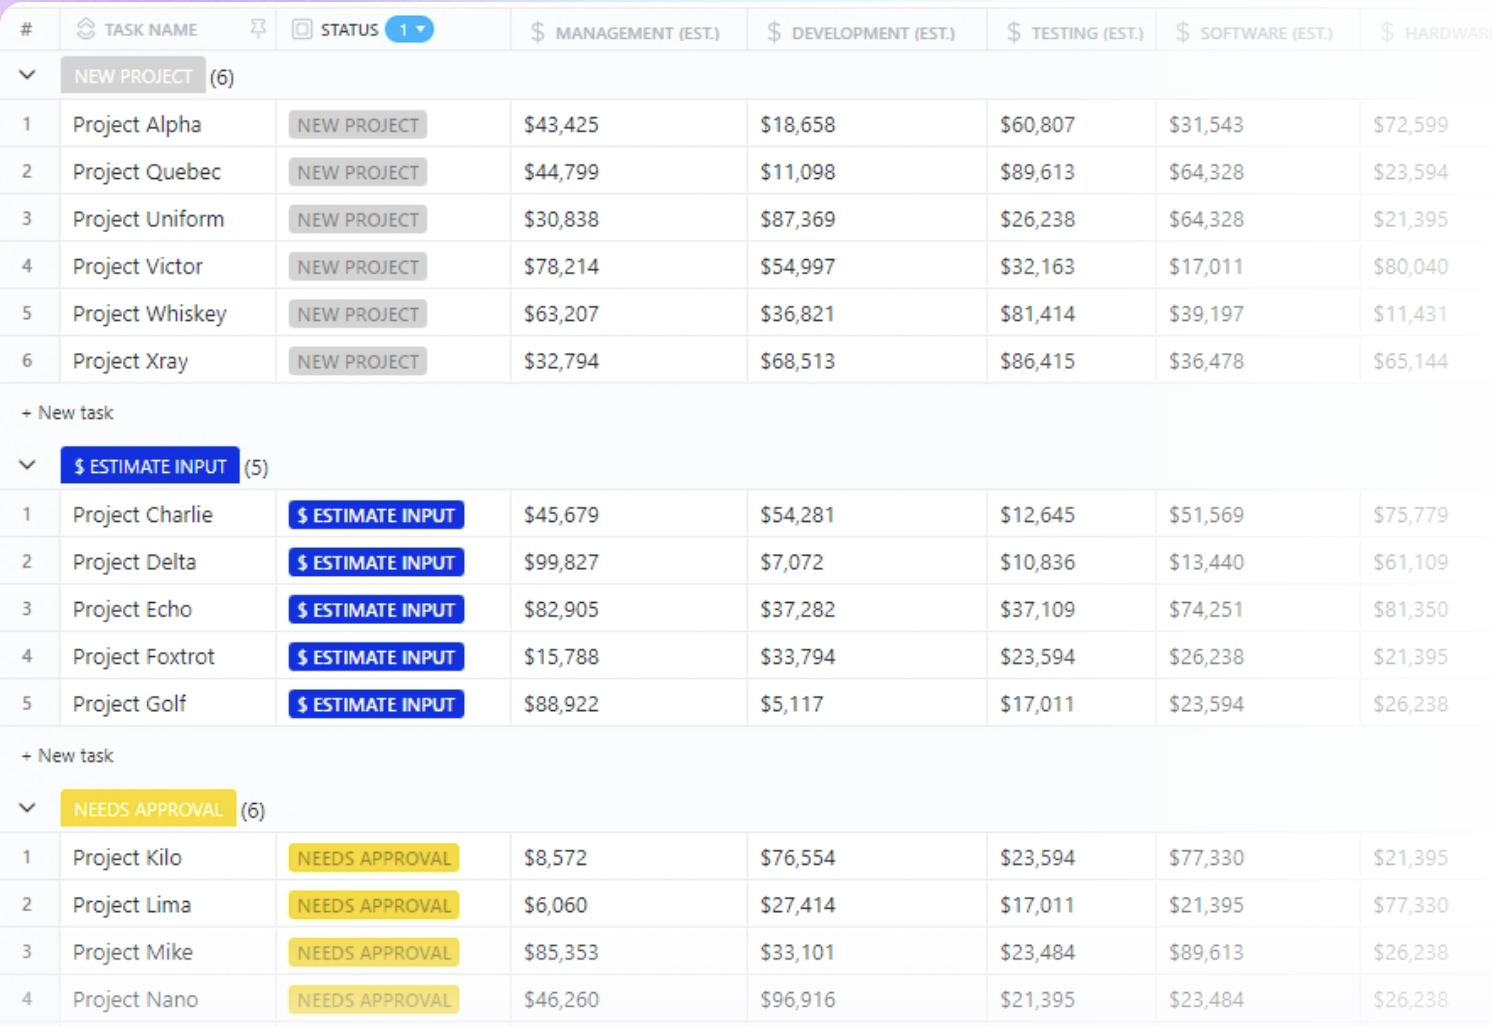Open Project Alpha task
Screen dimensions: 1492x1026
[137, 124]
